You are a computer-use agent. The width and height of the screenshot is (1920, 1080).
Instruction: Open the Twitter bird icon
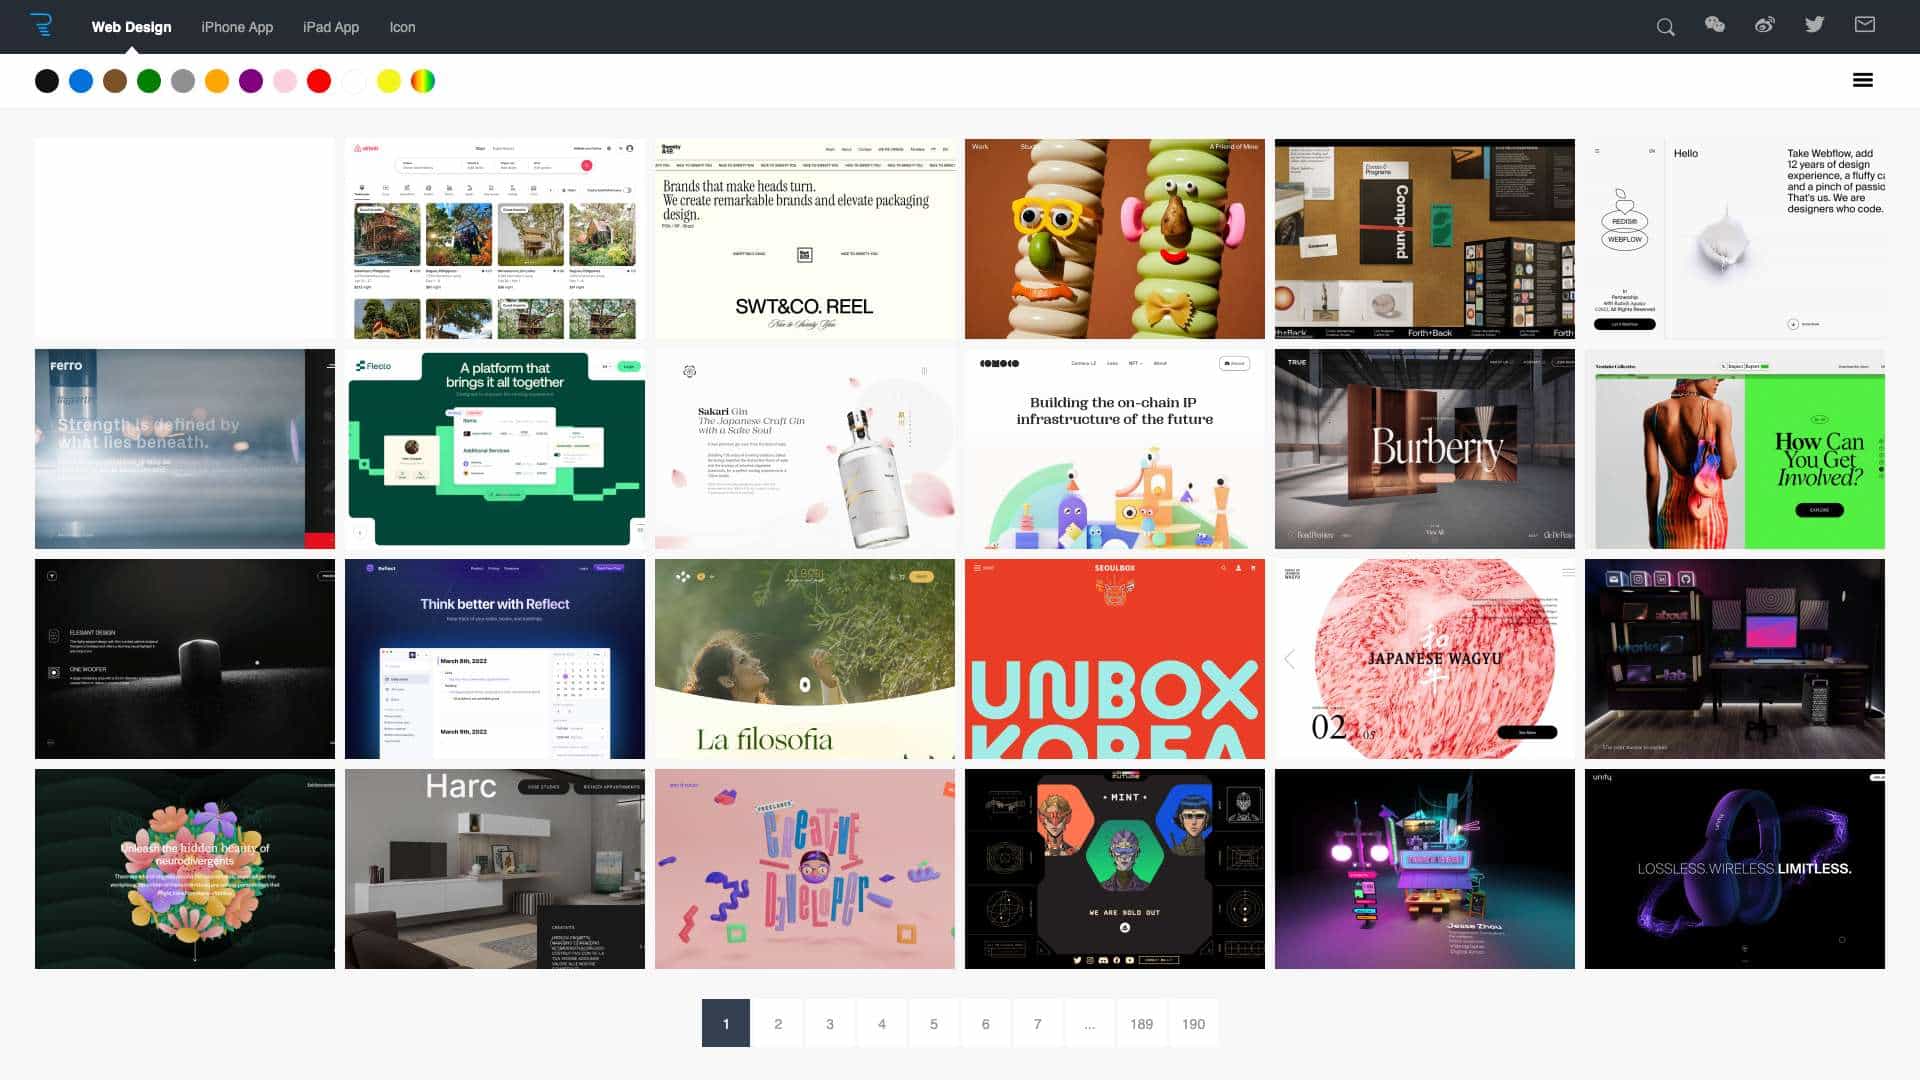(x=1815, y=25)
